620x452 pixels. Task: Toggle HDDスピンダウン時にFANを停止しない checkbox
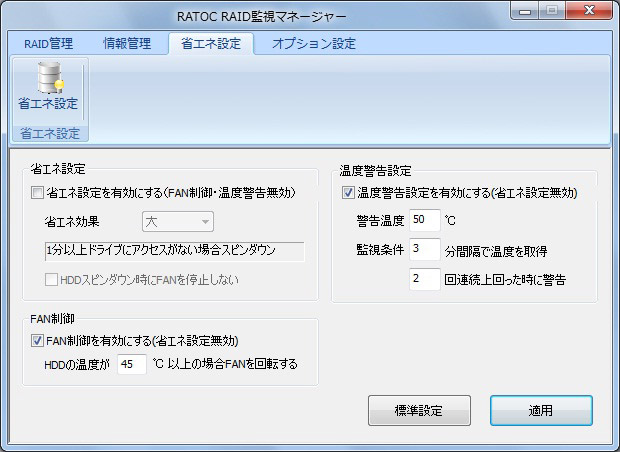(51, 280)
